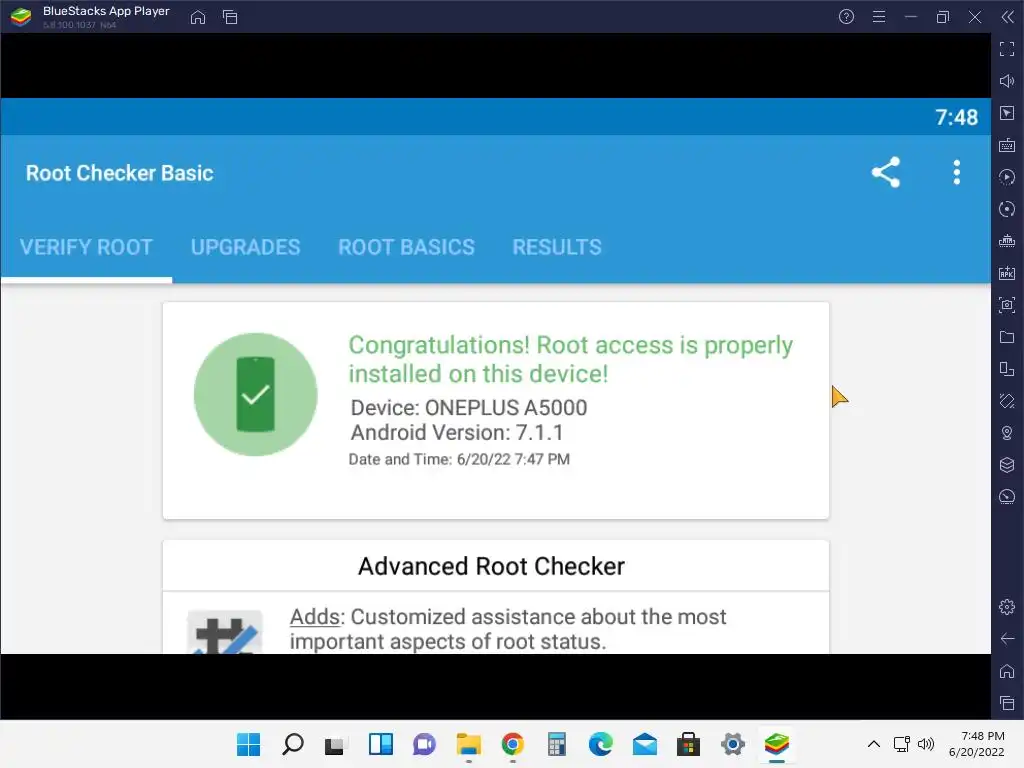Click the volume icon in BlueStacks sidebar
This screenshot has width=1024, height=768.
point(1007,81)
